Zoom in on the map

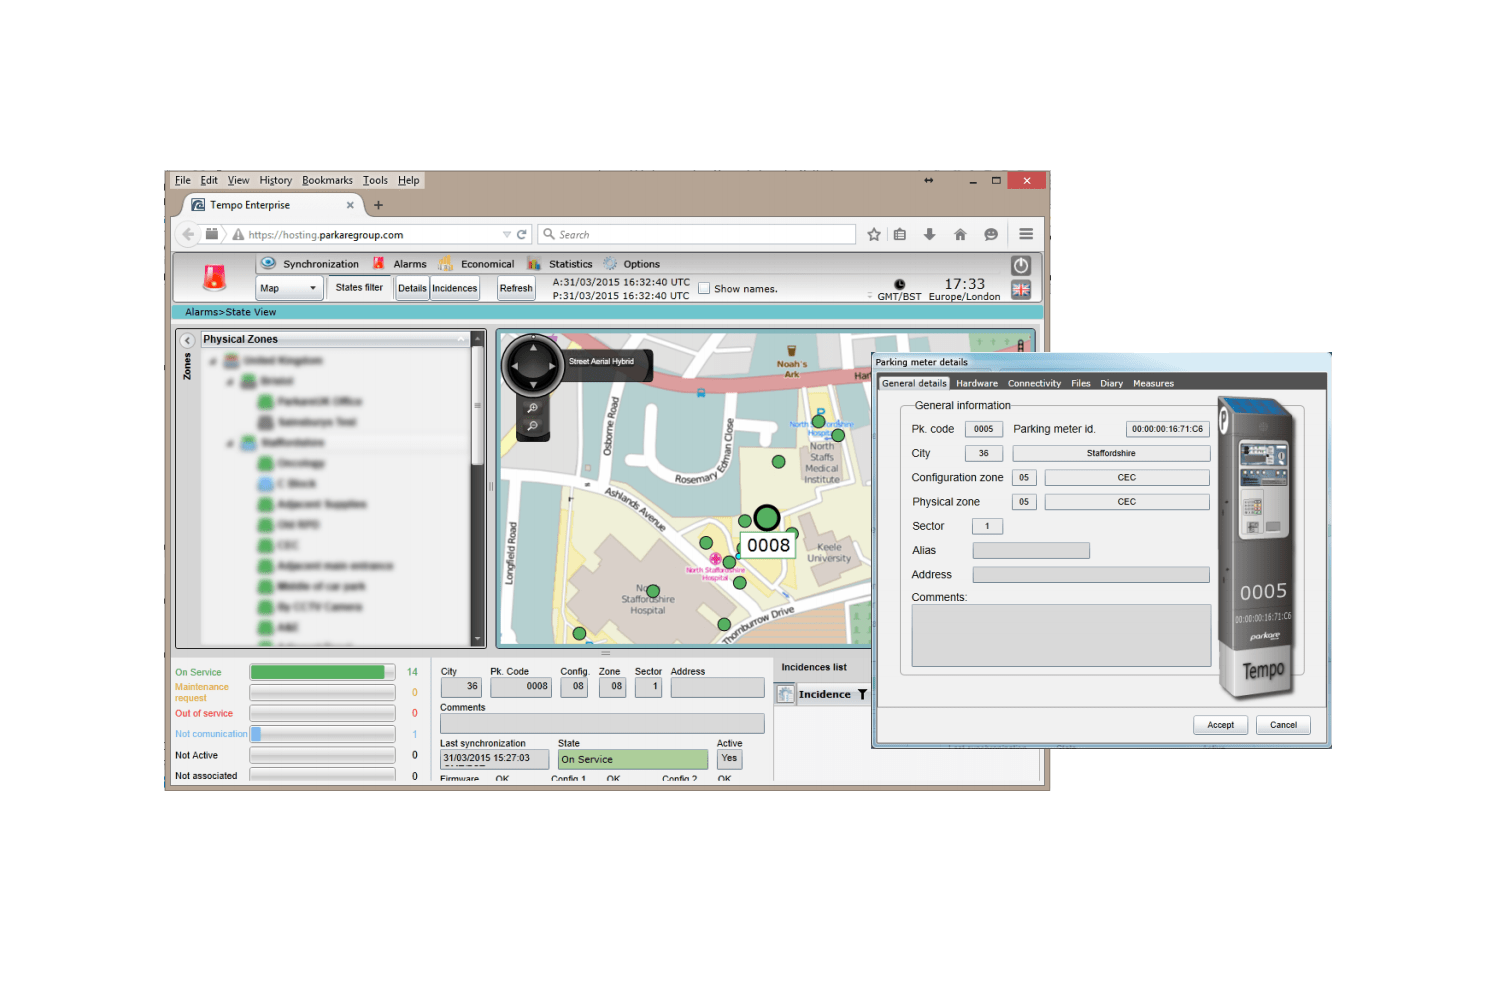coord(533,408)
